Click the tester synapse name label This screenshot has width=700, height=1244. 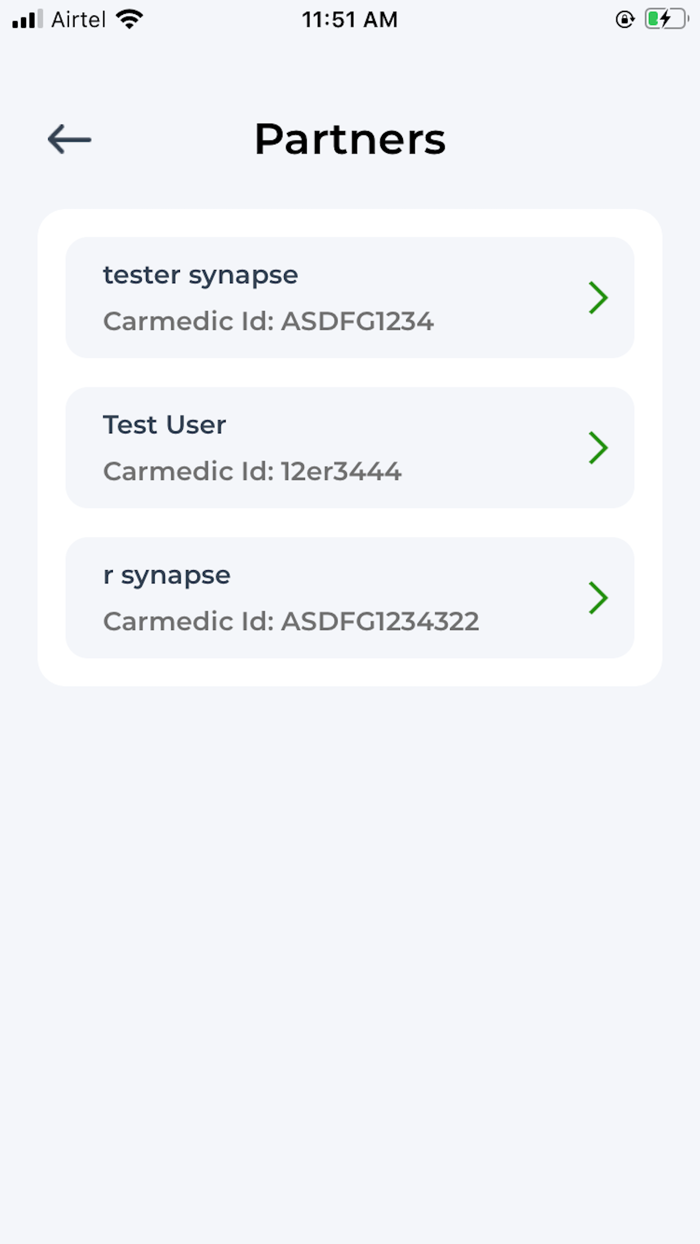(x=199, y=274)
